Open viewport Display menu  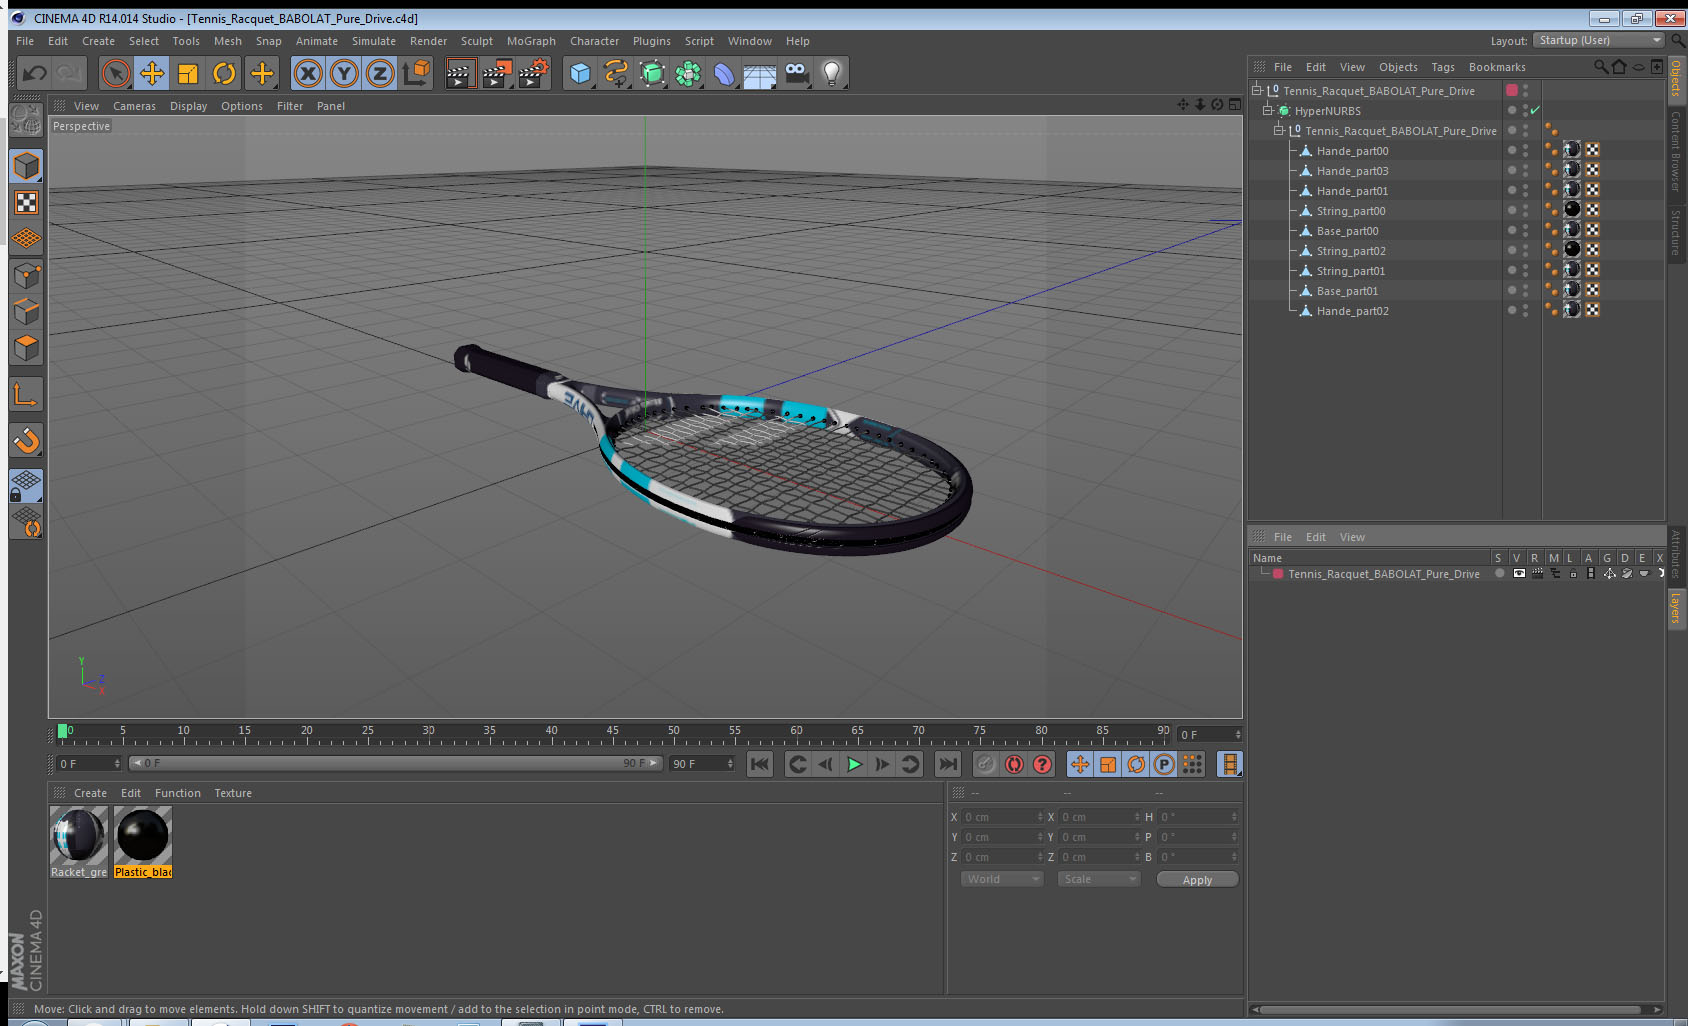(188, 106)
